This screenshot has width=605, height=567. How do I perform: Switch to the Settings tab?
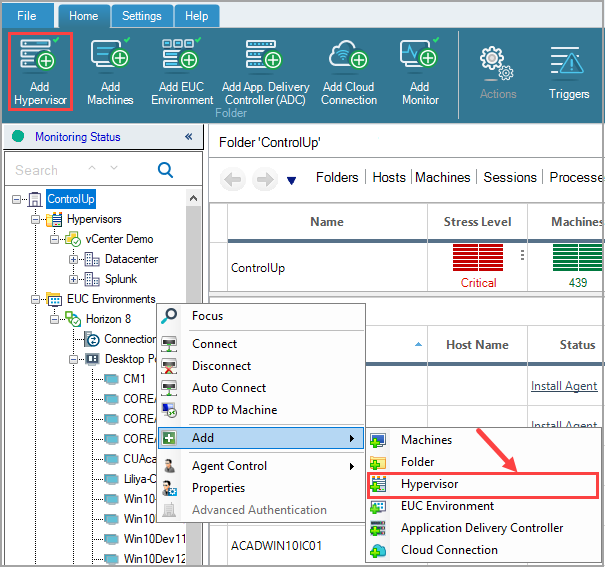142,16
